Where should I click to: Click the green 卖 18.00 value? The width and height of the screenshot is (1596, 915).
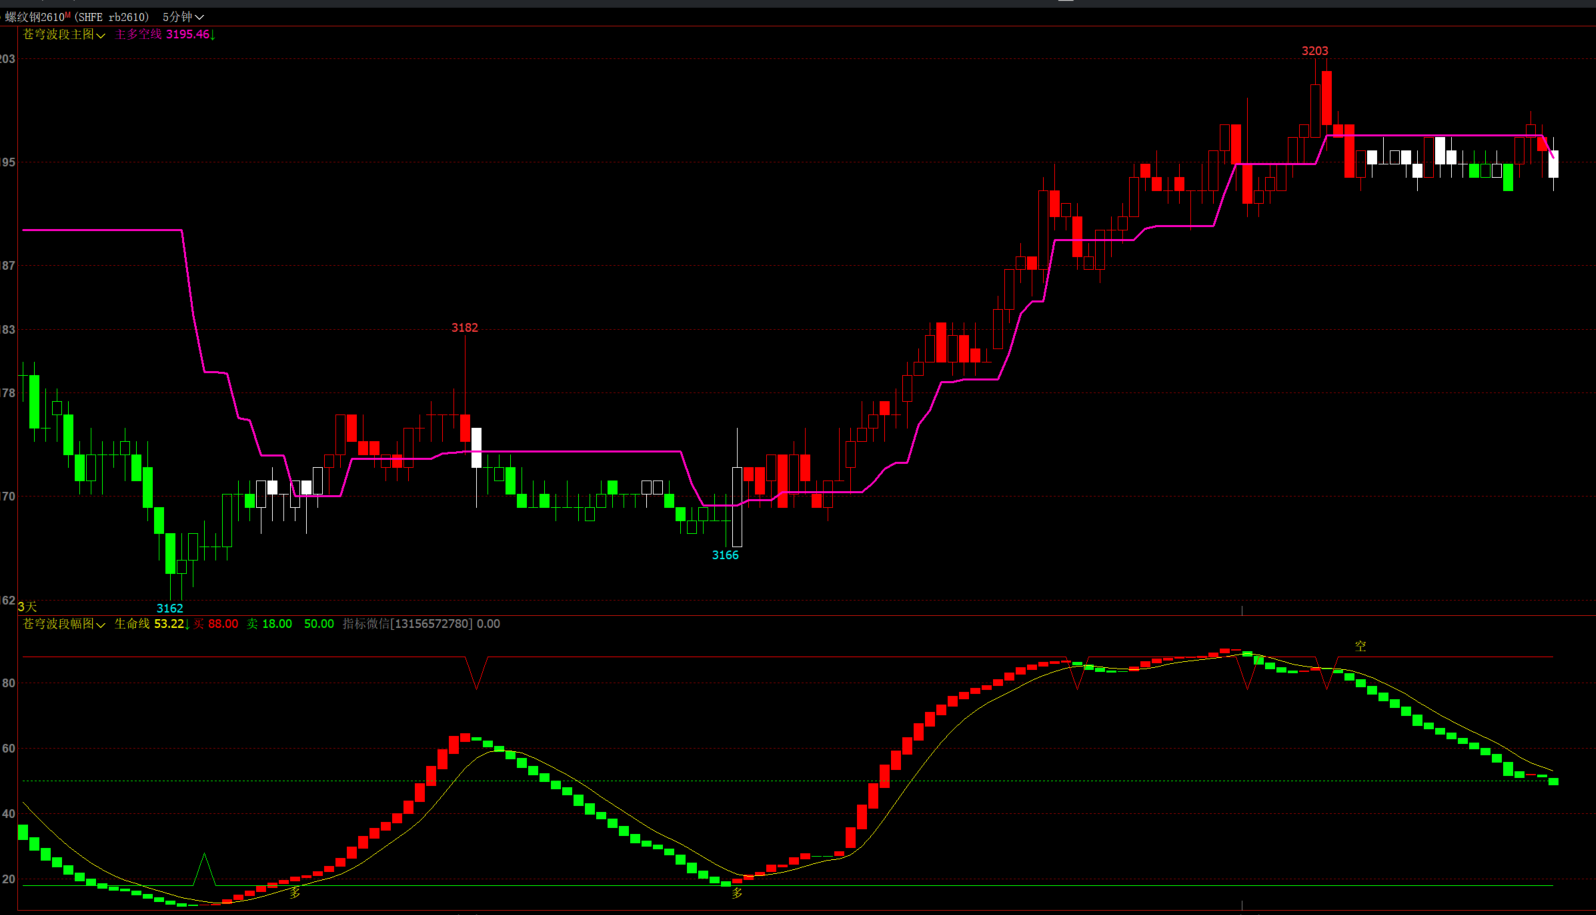click(270, 624)
